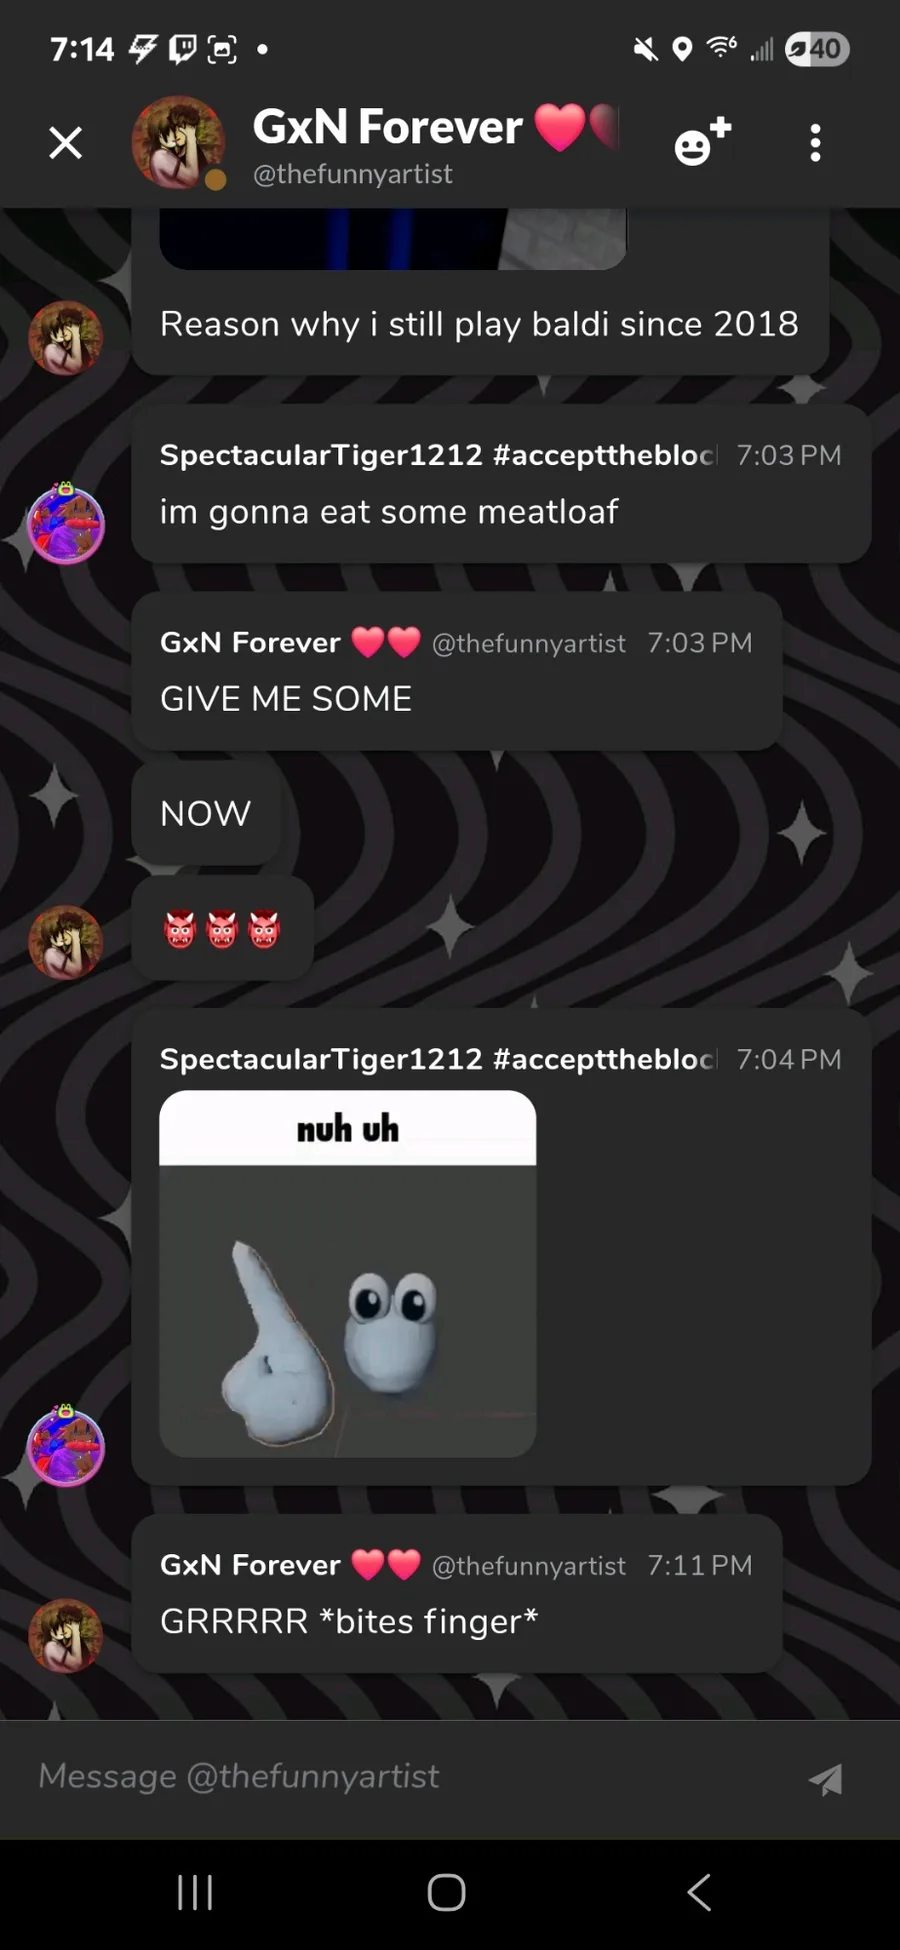This screenshot has height=1950, width=900.
Task: Tap the GxN Forever title in the header
Action: pyautogui.click(x=387, y=127)
